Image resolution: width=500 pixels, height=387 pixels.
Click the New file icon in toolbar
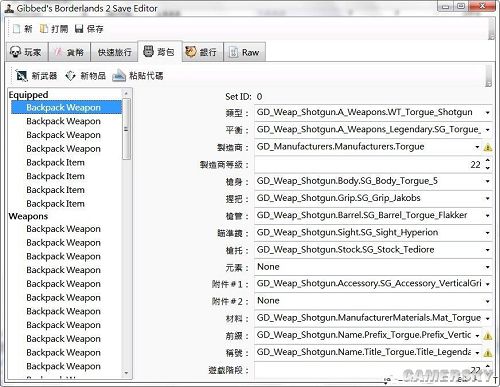[17, 29]
